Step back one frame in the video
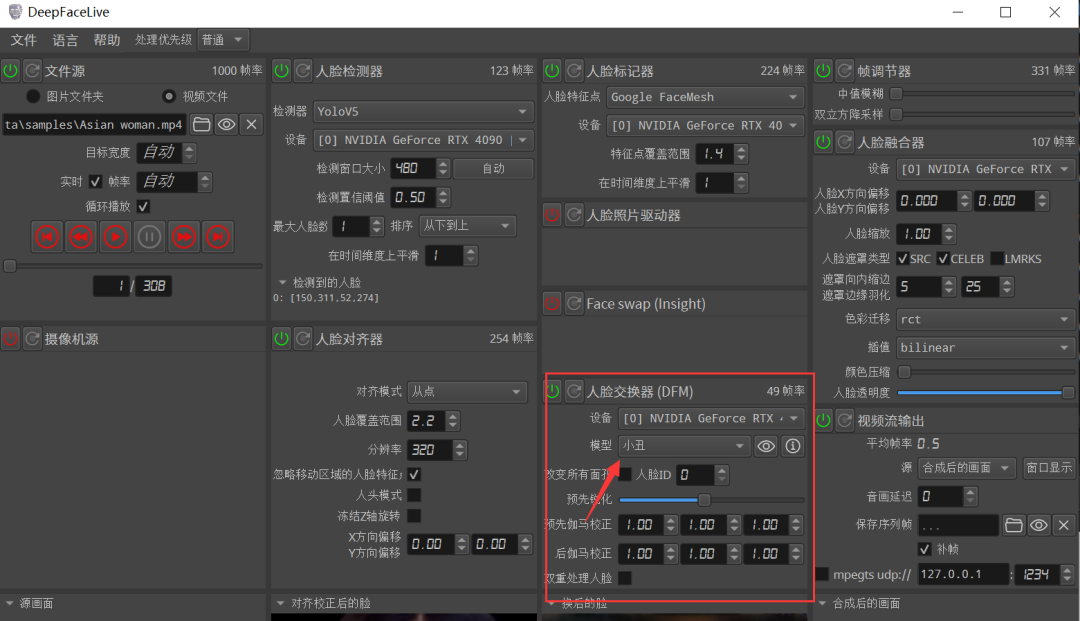The width and height of the screenshot is (1080, 621). pyautogui.click(x=81, y=237)
